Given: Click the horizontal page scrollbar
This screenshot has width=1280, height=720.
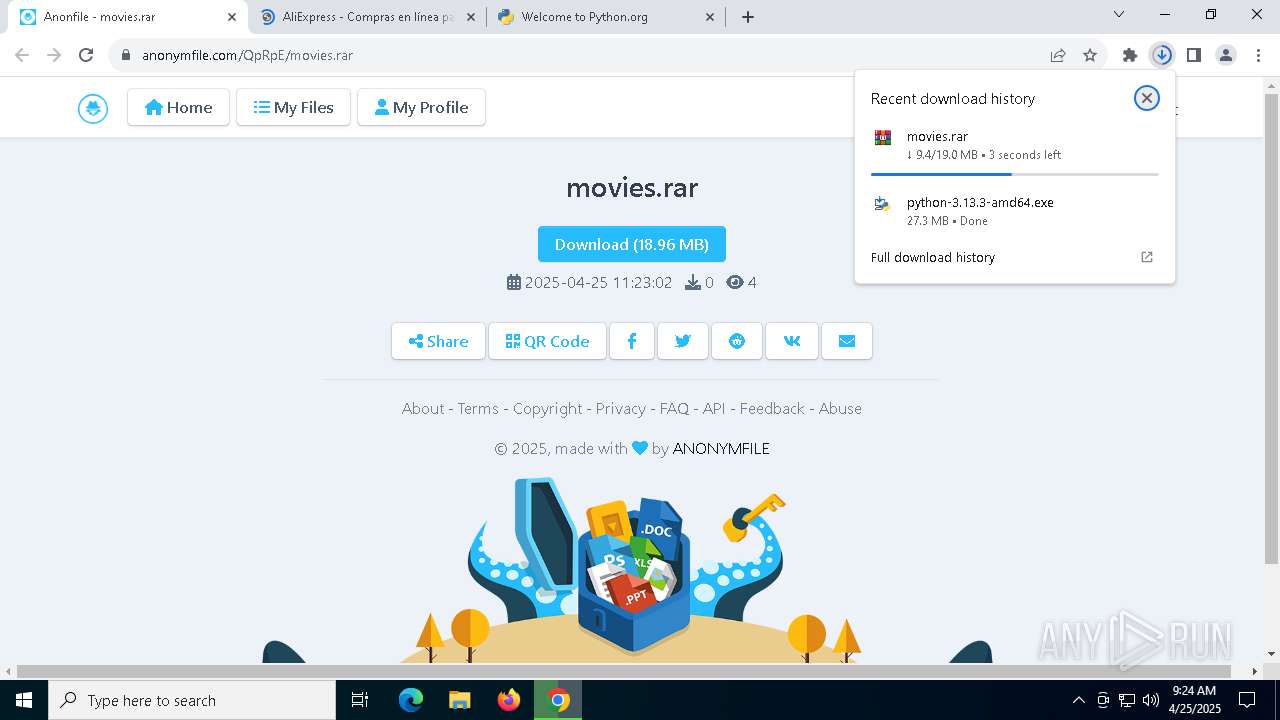Looking at the screenshot, I should tap(624, 671).
